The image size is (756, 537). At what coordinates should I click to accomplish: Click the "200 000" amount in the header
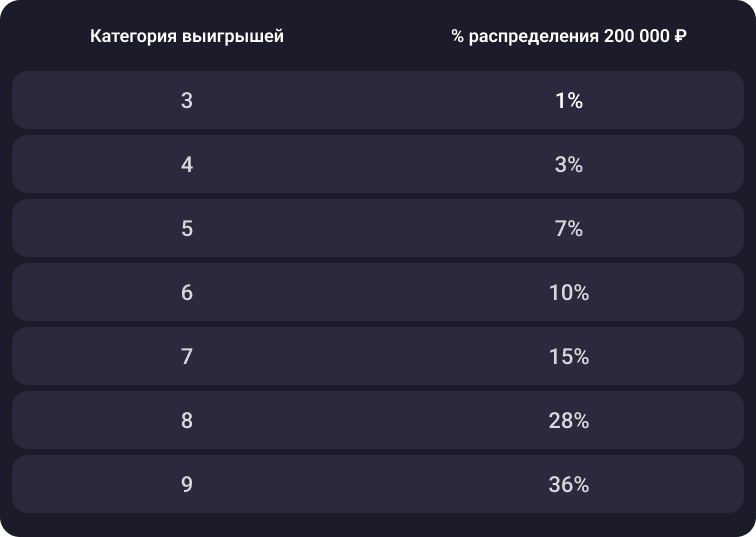click(x=637, y=37)
